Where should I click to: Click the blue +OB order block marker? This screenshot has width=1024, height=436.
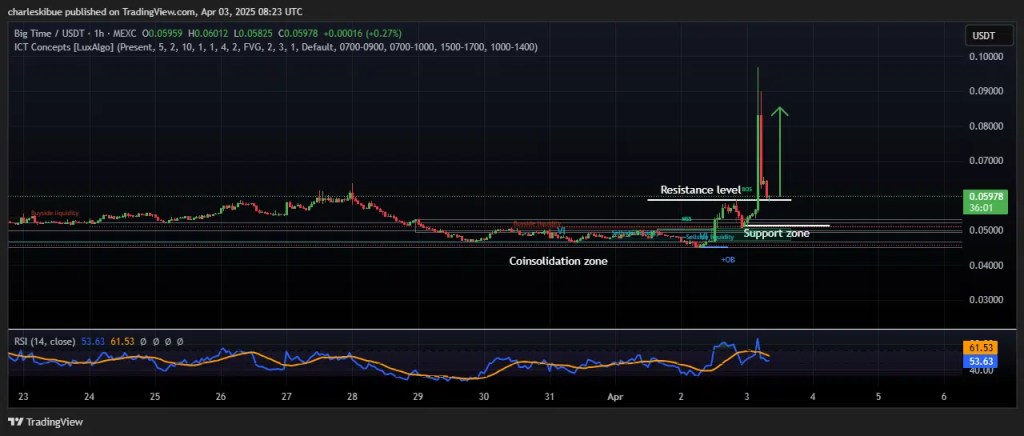point(727,258)
